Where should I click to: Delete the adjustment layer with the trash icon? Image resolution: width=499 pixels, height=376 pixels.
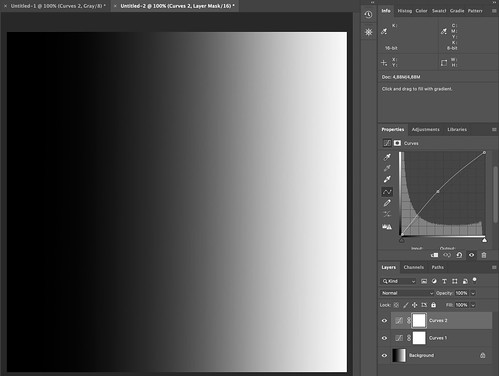484,255
